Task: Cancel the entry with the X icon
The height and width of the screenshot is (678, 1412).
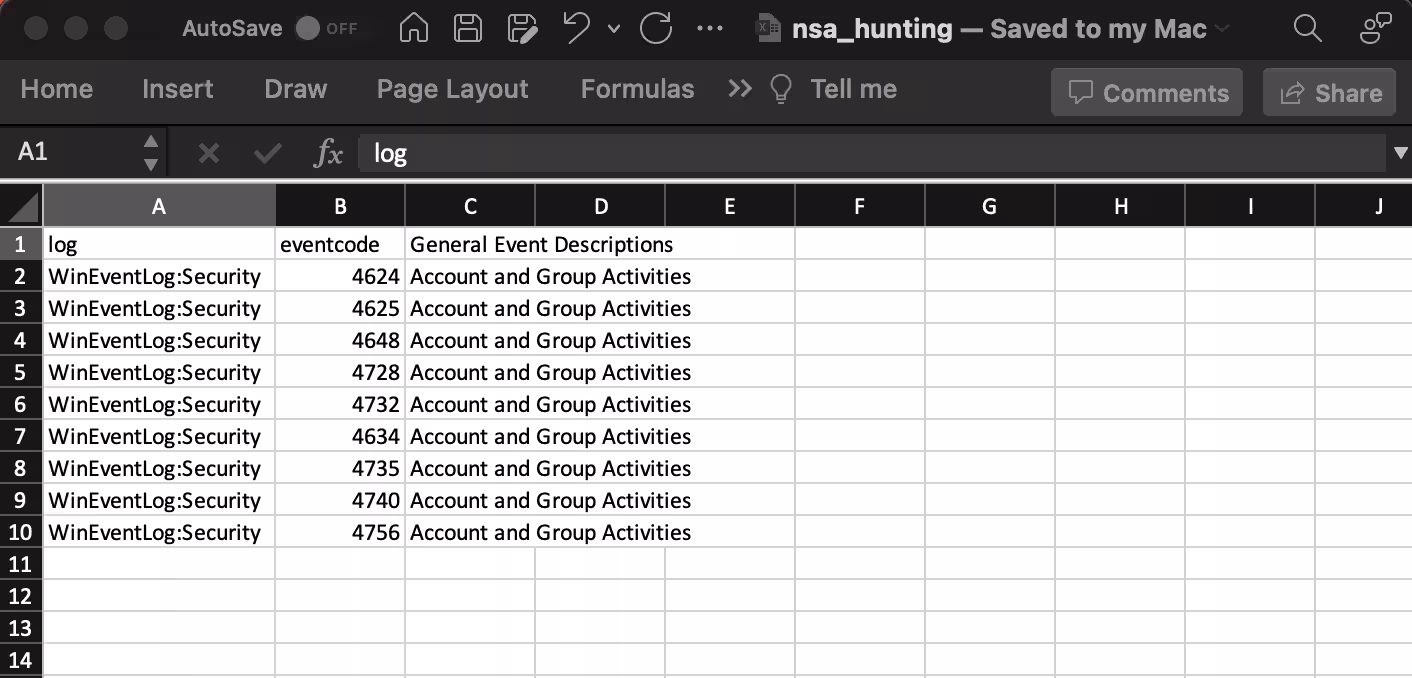Action: pyautogui.click(x=208, y=153)
